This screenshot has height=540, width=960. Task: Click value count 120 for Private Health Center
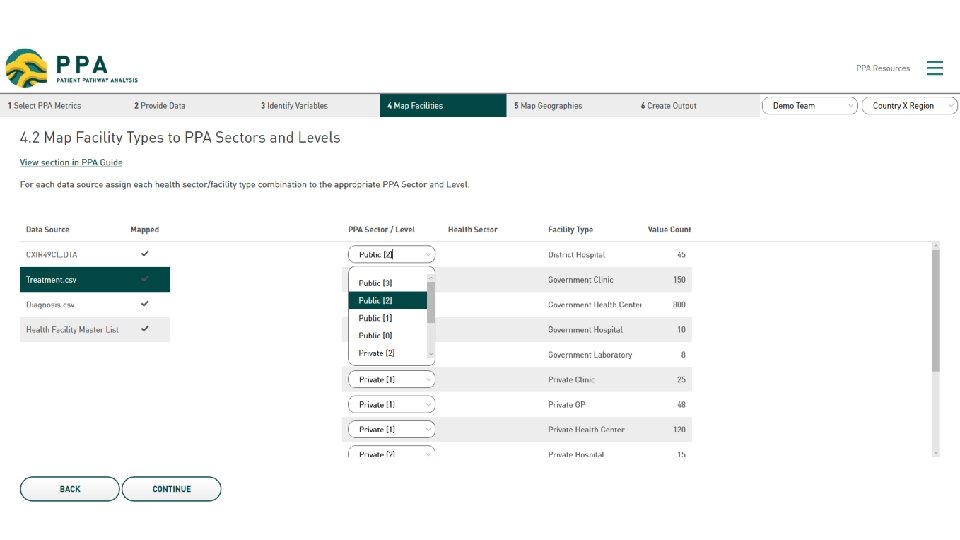(679, 430)
